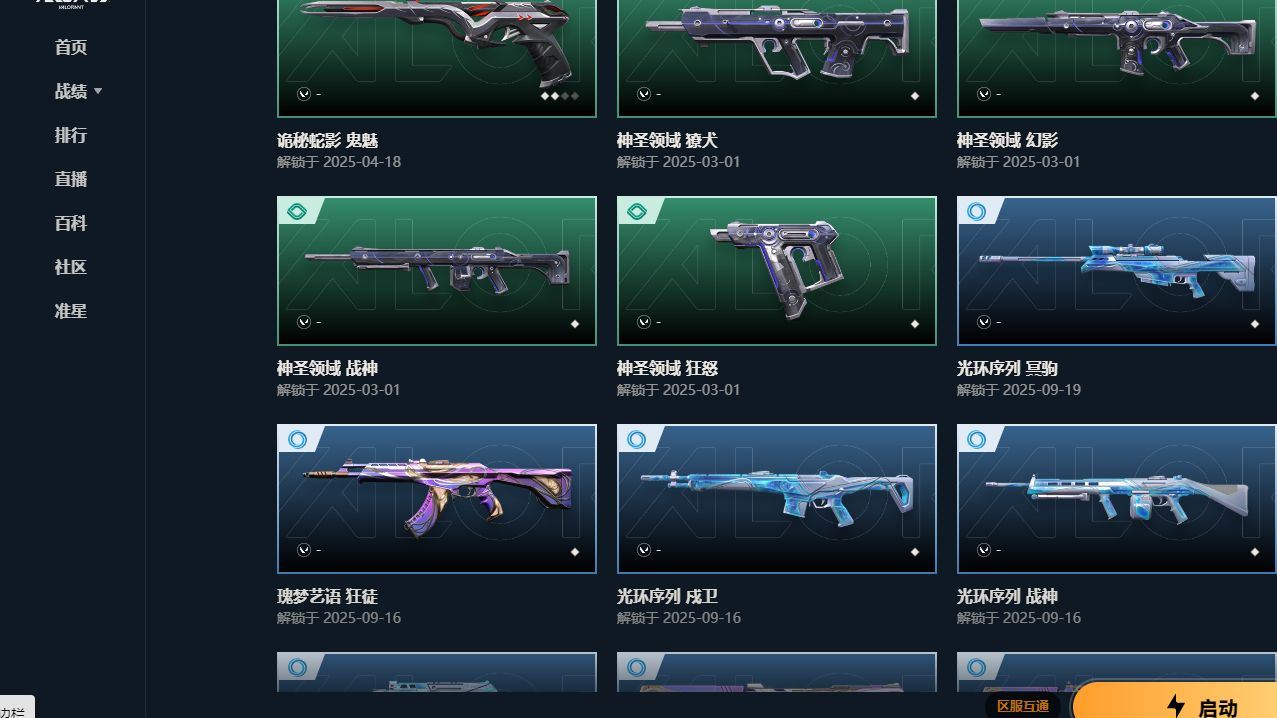Select the 神圣领域 獠犬 skin thumbnail

pos(777,58)
